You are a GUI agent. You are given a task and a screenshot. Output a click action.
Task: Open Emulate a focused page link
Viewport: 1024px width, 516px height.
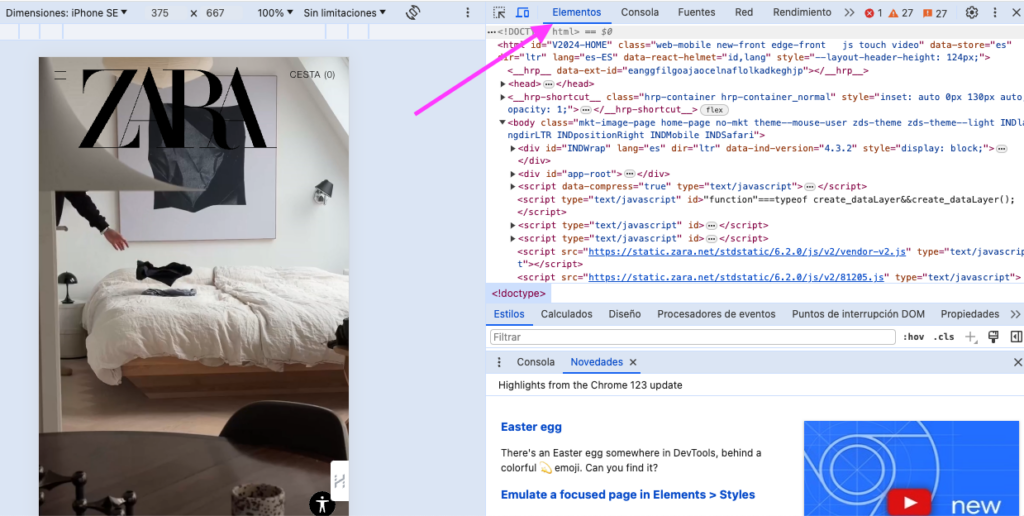click(628, 494)
